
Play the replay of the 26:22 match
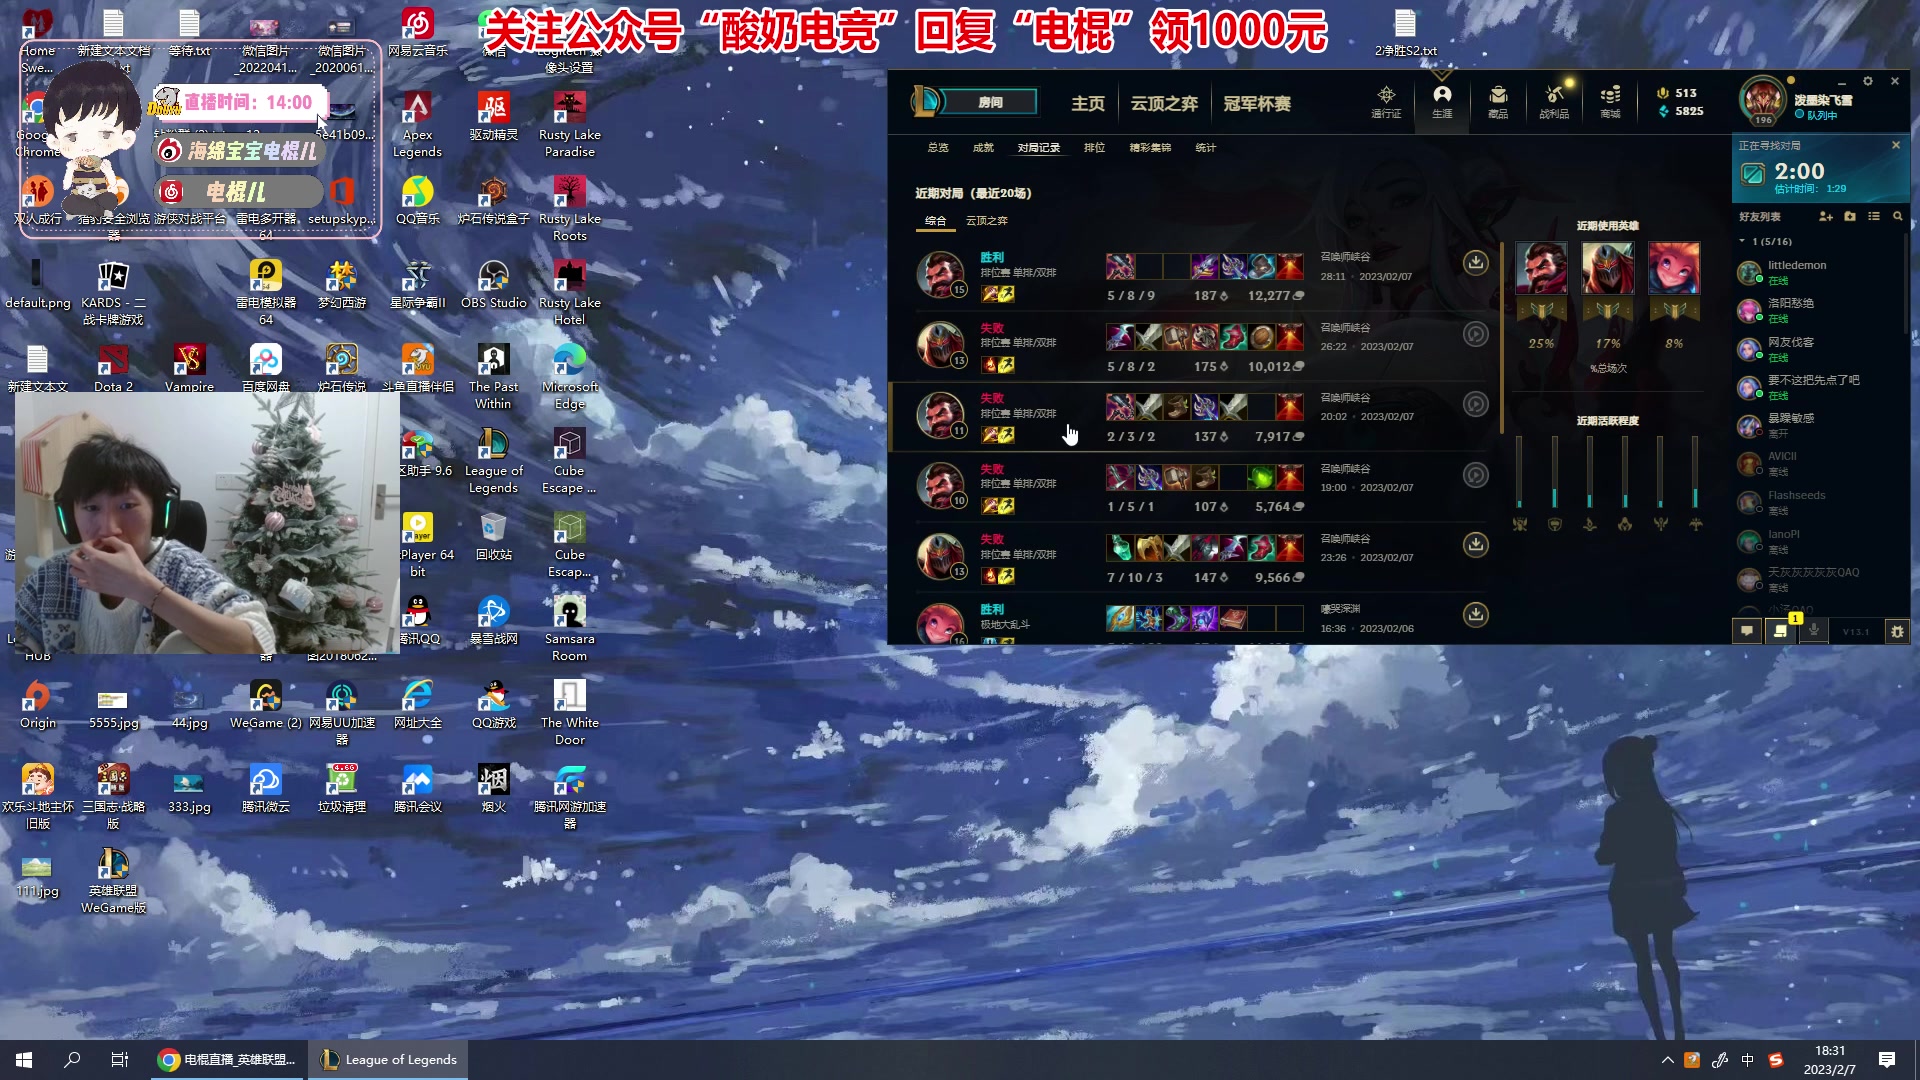(1475, 334)
